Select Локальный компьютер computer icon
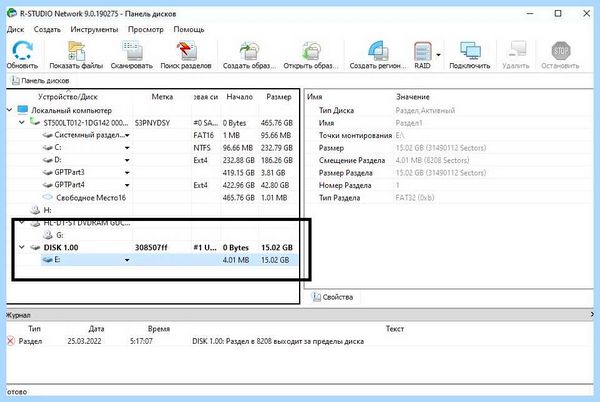Viewport: 600px width, 402px height. [23, 110]
